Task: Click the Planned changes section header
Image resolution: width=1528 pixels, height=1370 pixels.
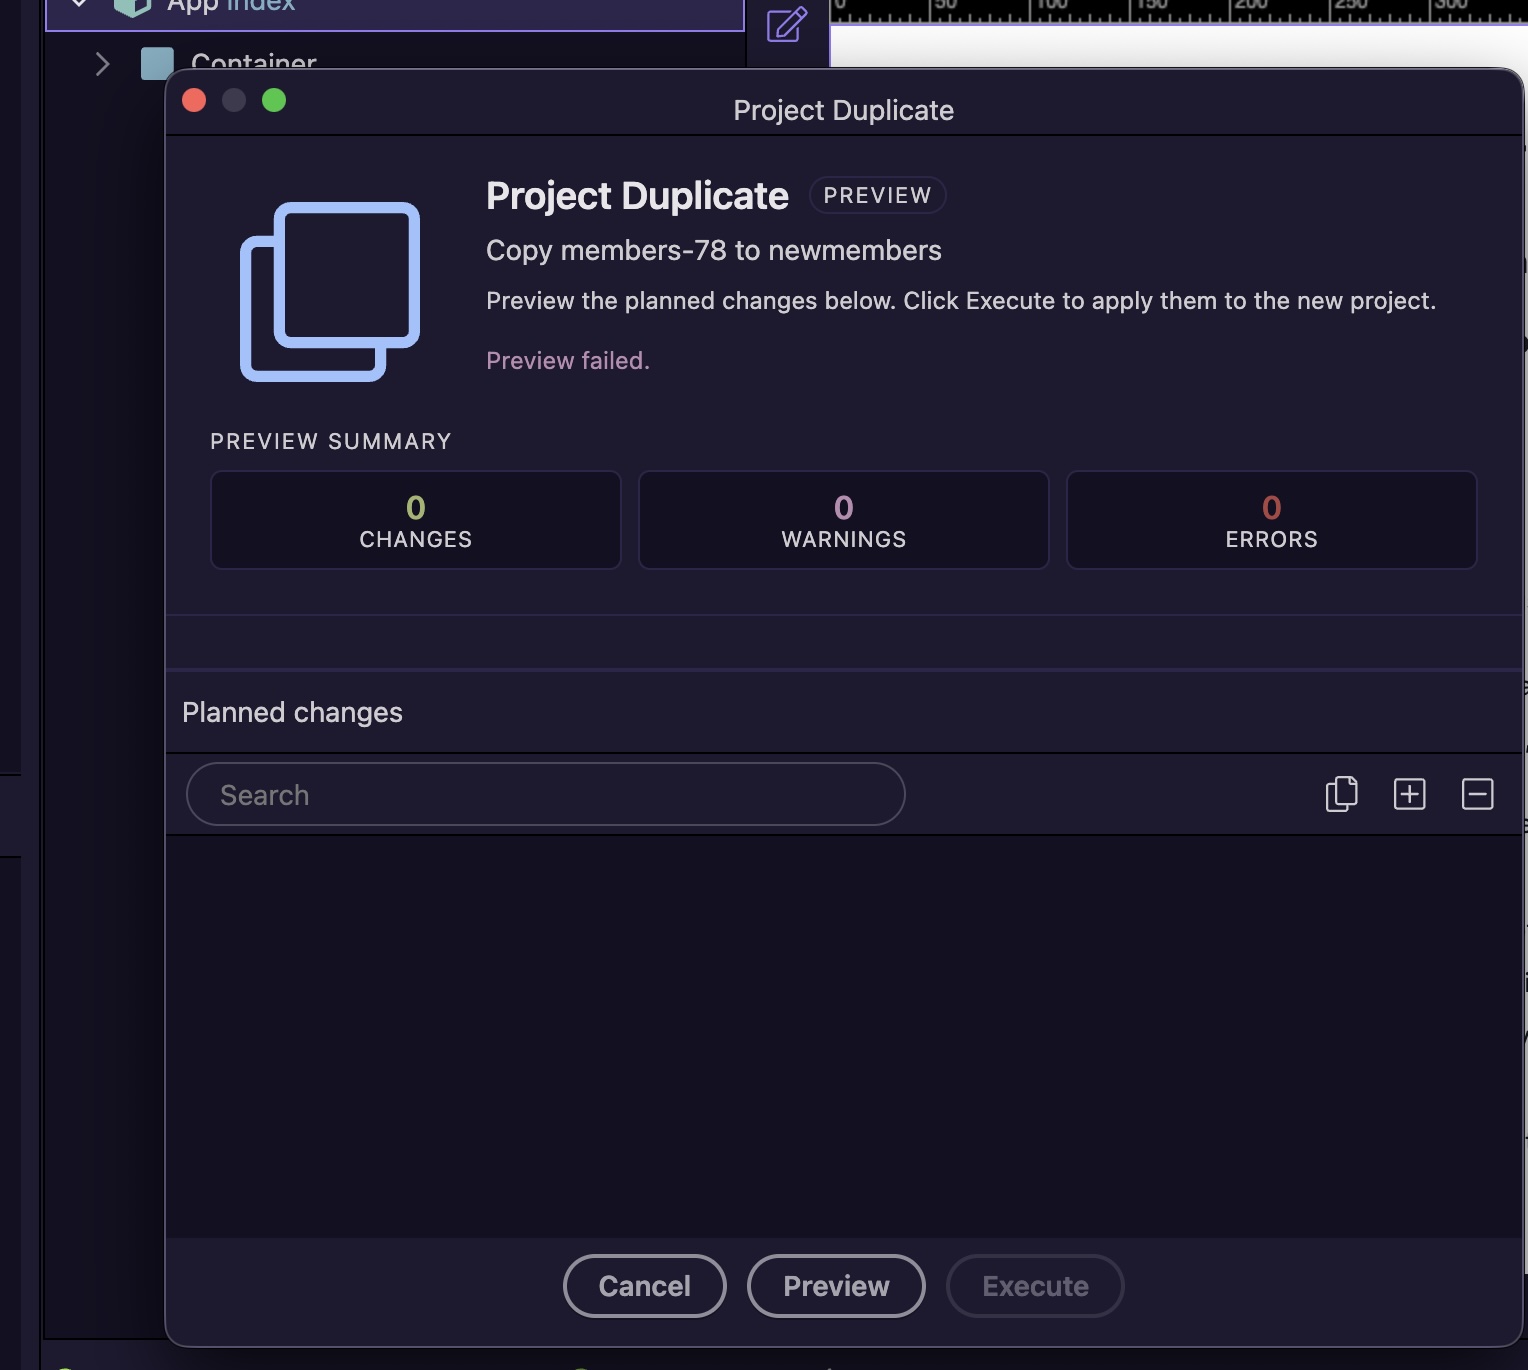Action: click(x=292, y=712)
